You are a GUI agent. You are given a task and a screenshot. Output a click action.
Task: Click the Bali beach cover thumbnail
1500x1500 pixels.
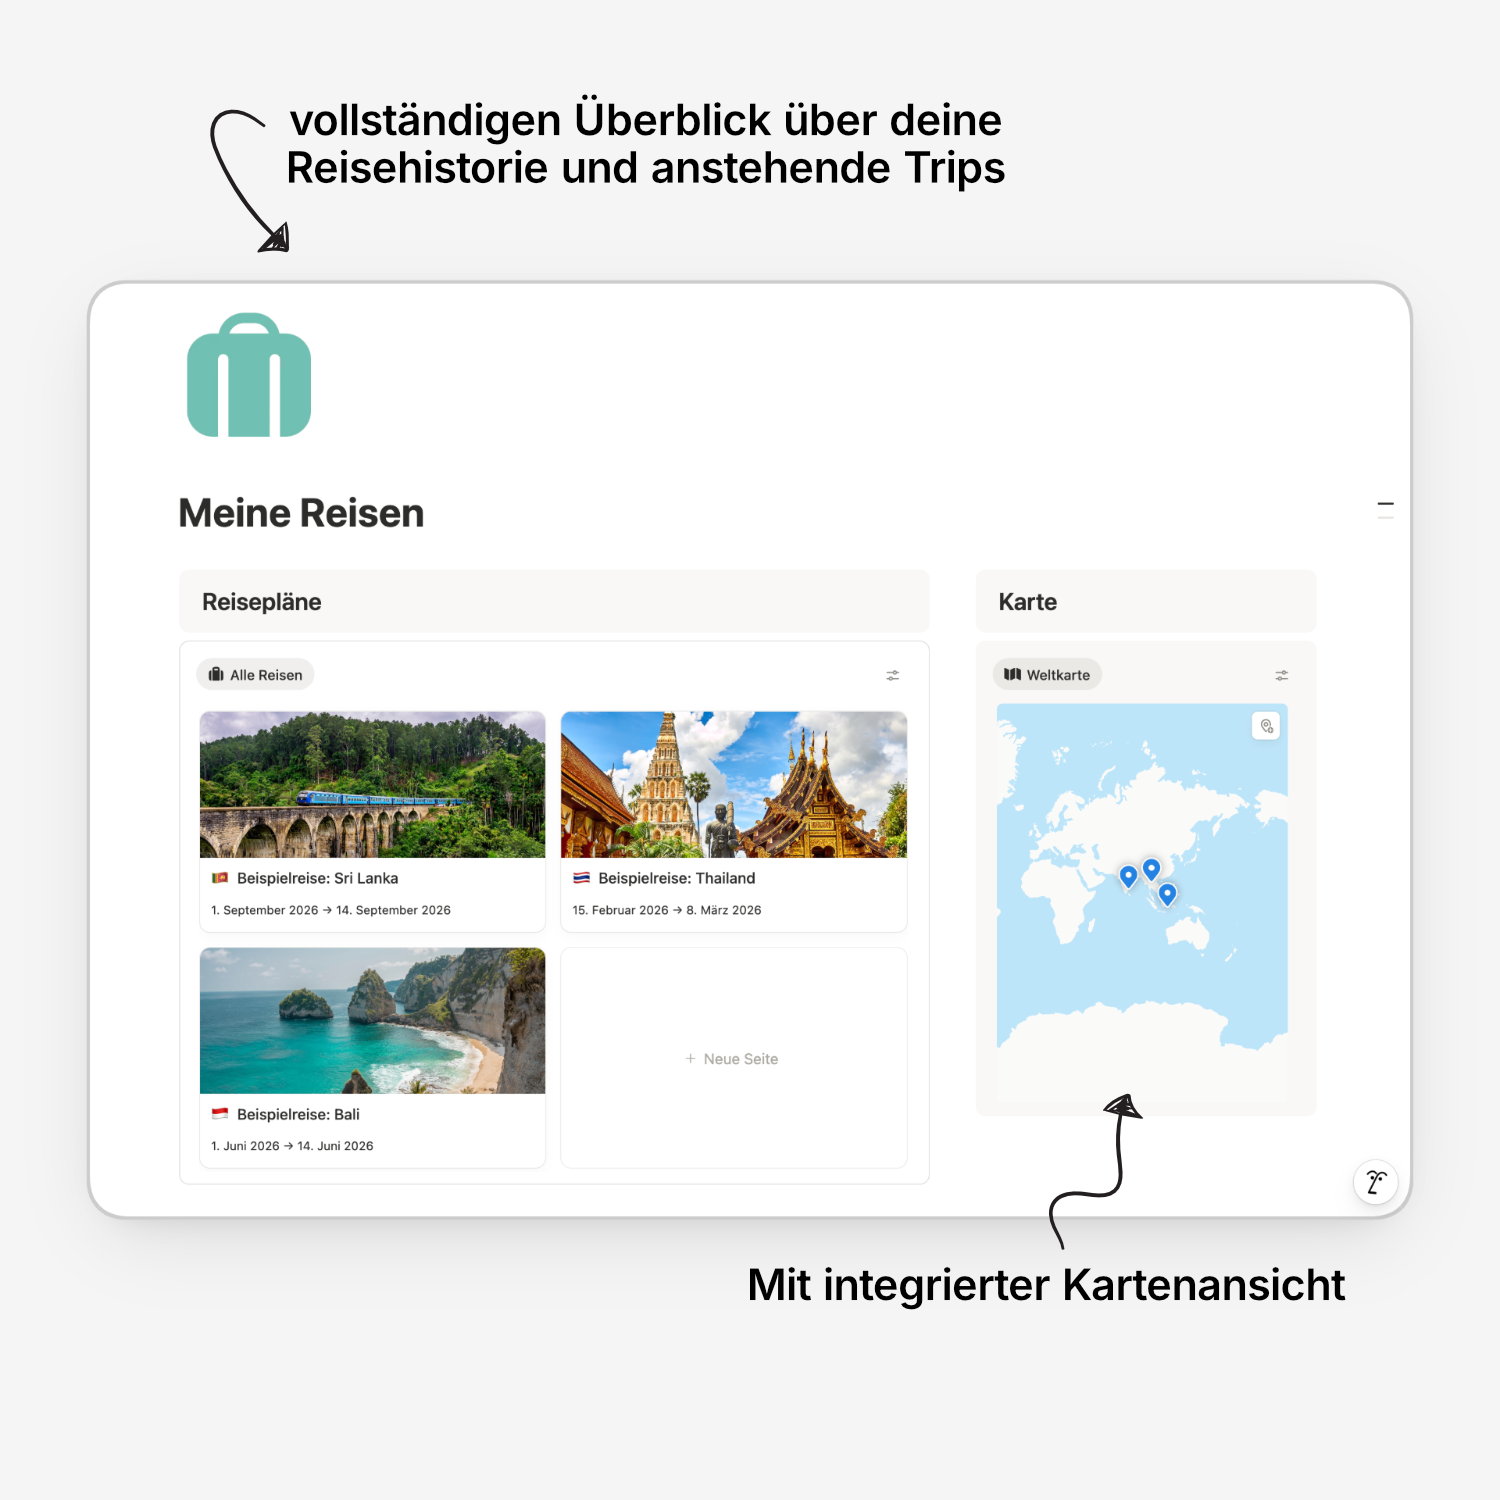[372, 1021]
